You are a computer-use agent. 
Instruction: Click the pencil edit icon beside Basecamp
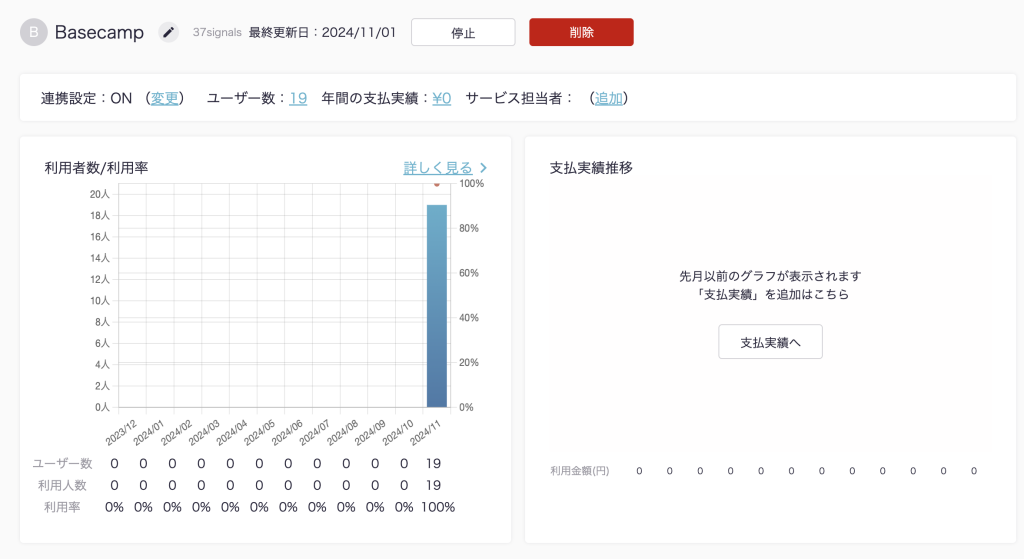pos(169,32)
